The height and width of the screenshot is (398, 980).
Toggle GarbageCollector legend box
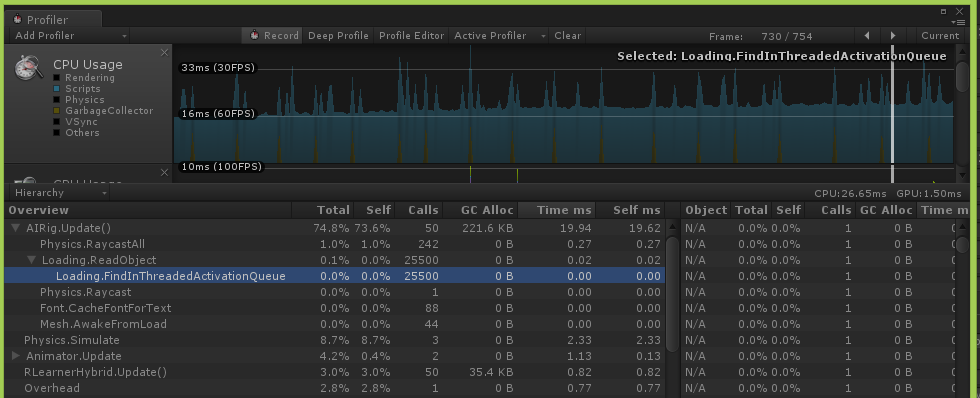pyautogui.click(x=56, y=111)
